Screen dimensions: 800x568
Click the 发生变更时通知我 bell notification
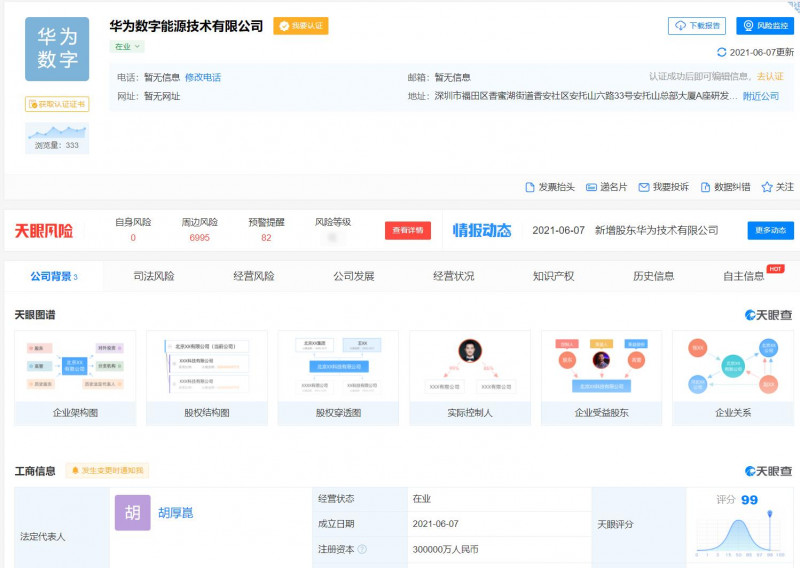coord(106,470)
